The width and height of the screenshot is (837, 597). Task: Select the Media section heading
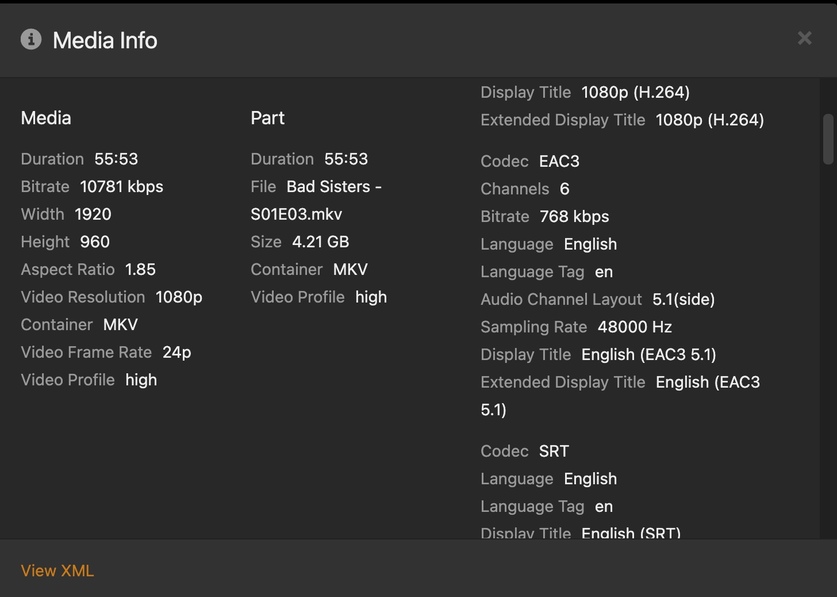(x=46, y=118)
